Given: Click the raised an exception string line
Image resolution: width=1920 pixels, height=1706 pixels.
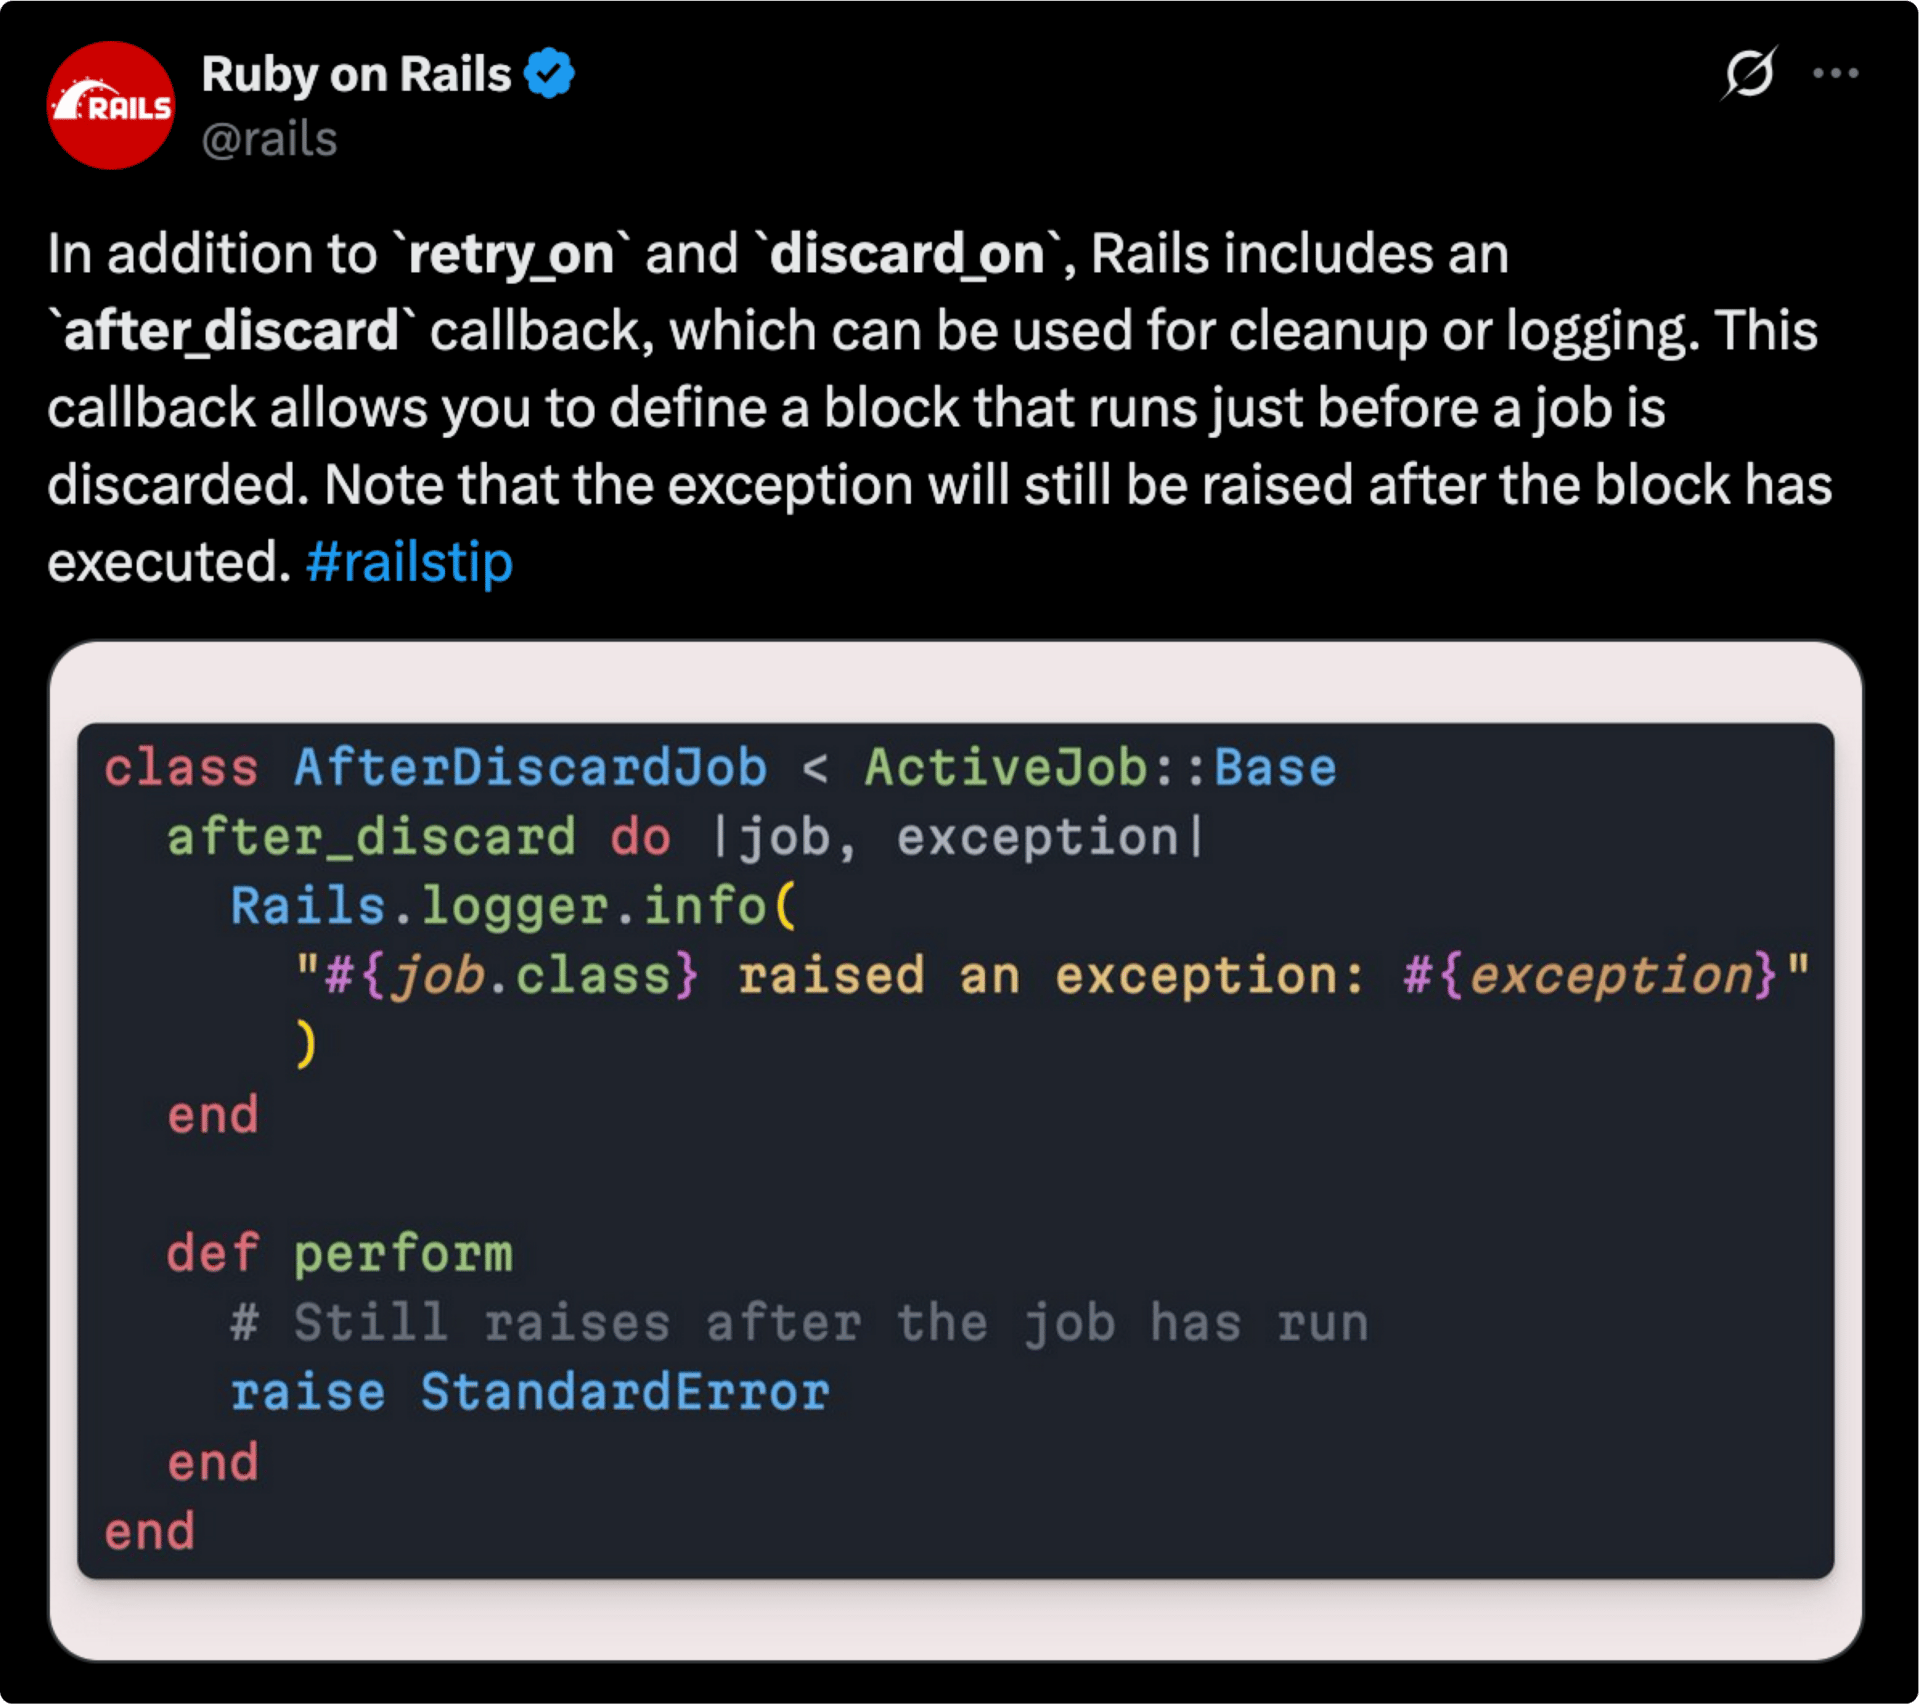Looking at the screenshot, I should (1050, 975).
